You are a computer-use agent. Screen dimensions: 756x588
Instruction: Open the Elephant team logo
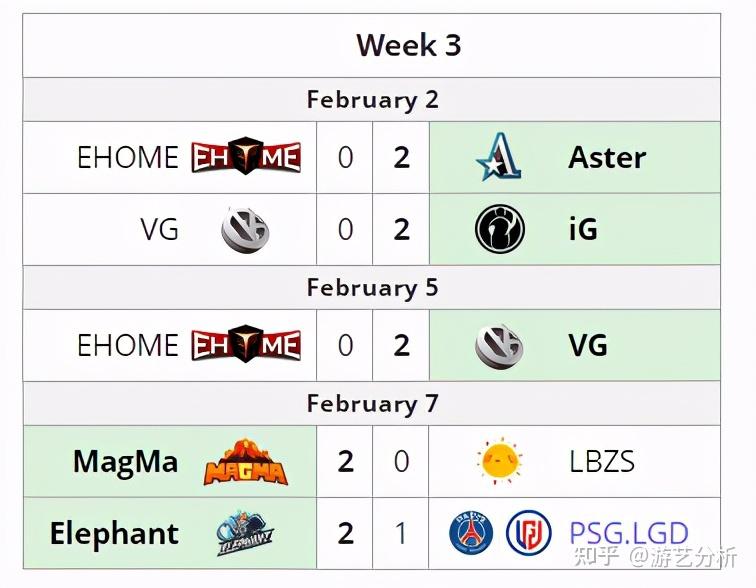(246, 533)
